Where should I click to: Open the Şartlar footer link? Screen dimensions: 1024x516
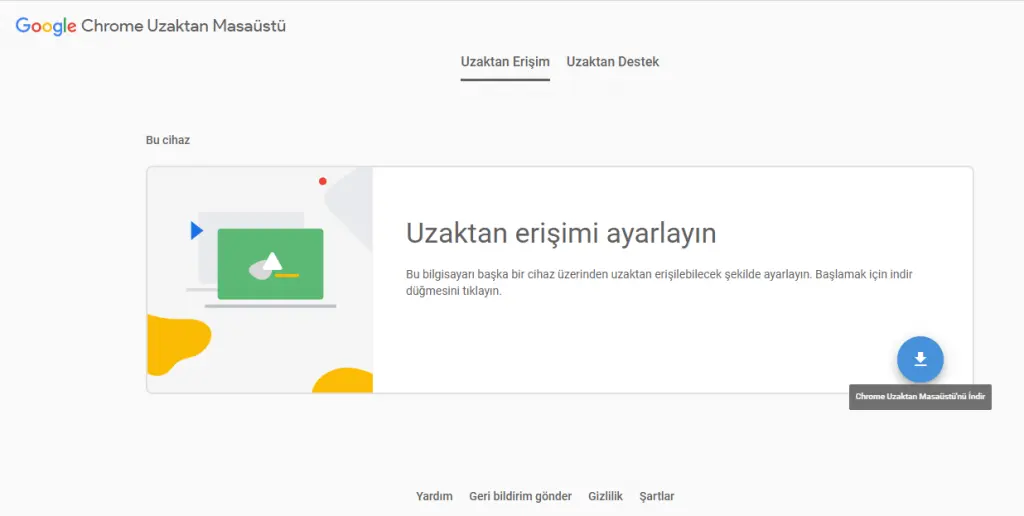tap(657, 496)
